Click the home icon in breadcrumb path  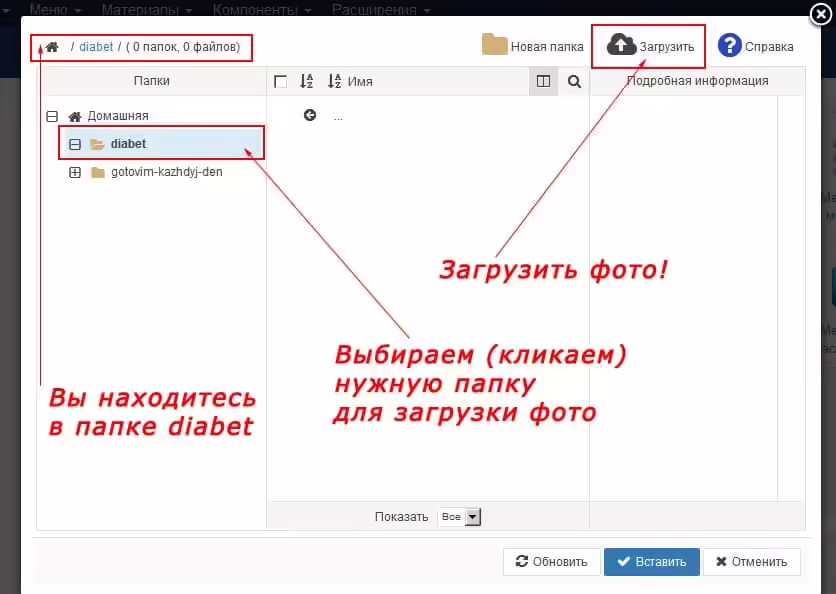52,47
